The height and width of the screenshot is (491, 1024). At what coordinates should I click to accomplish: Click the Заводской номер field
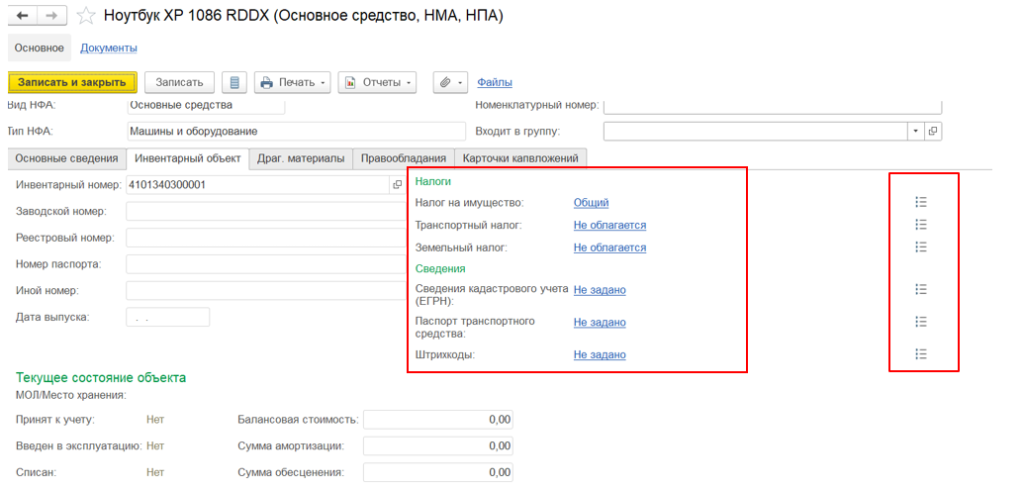[x=266, y=212]
